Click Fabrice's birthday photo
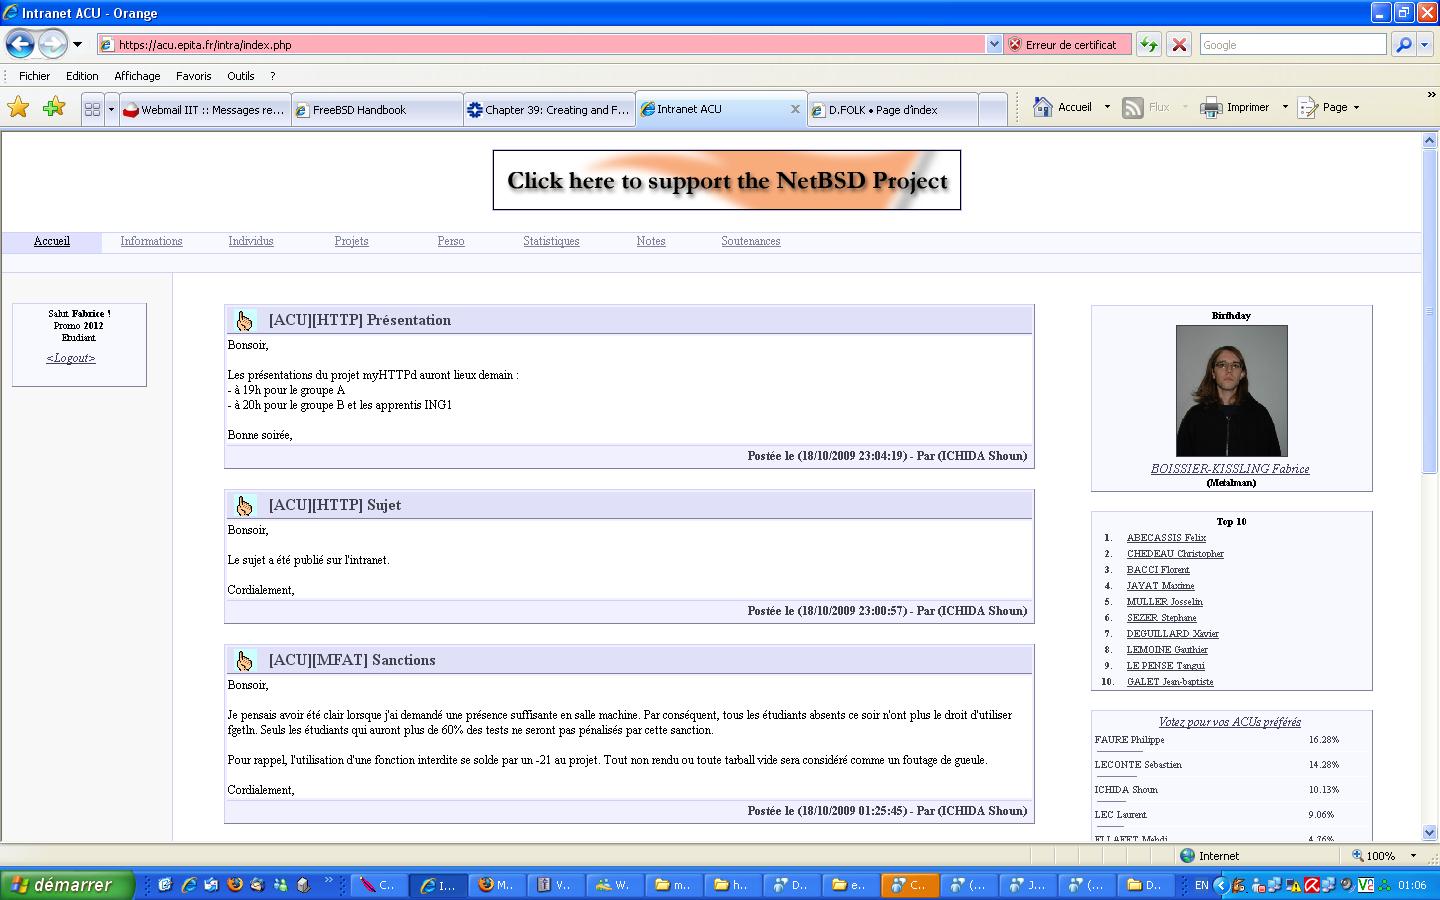 click(x=1231, y=391)
